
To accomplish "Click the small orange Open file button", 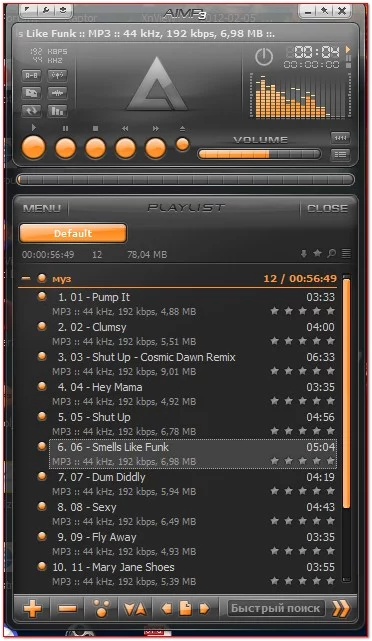I will point(182,144).
